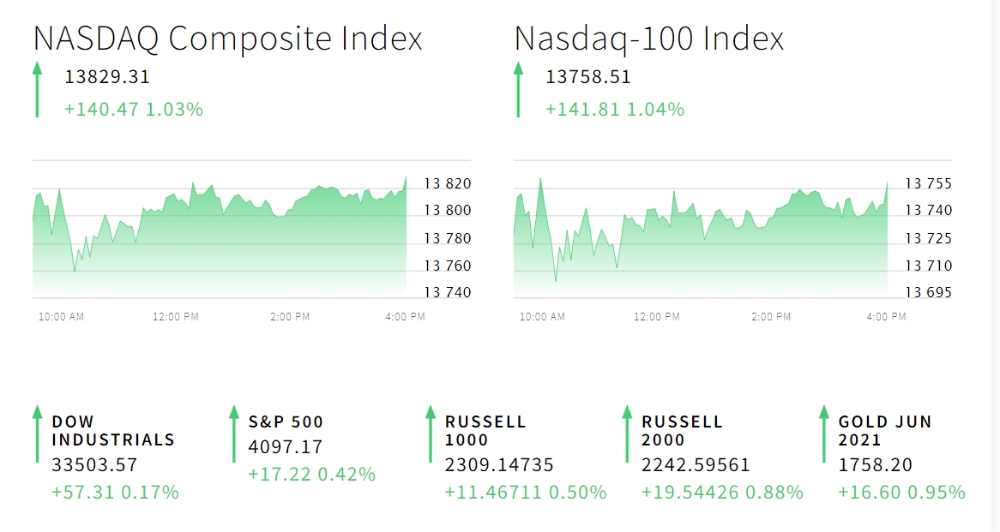The image size is (1000, 532).
Task: Select the DOW INDUSTRIALS label
Action: point(113,431)
